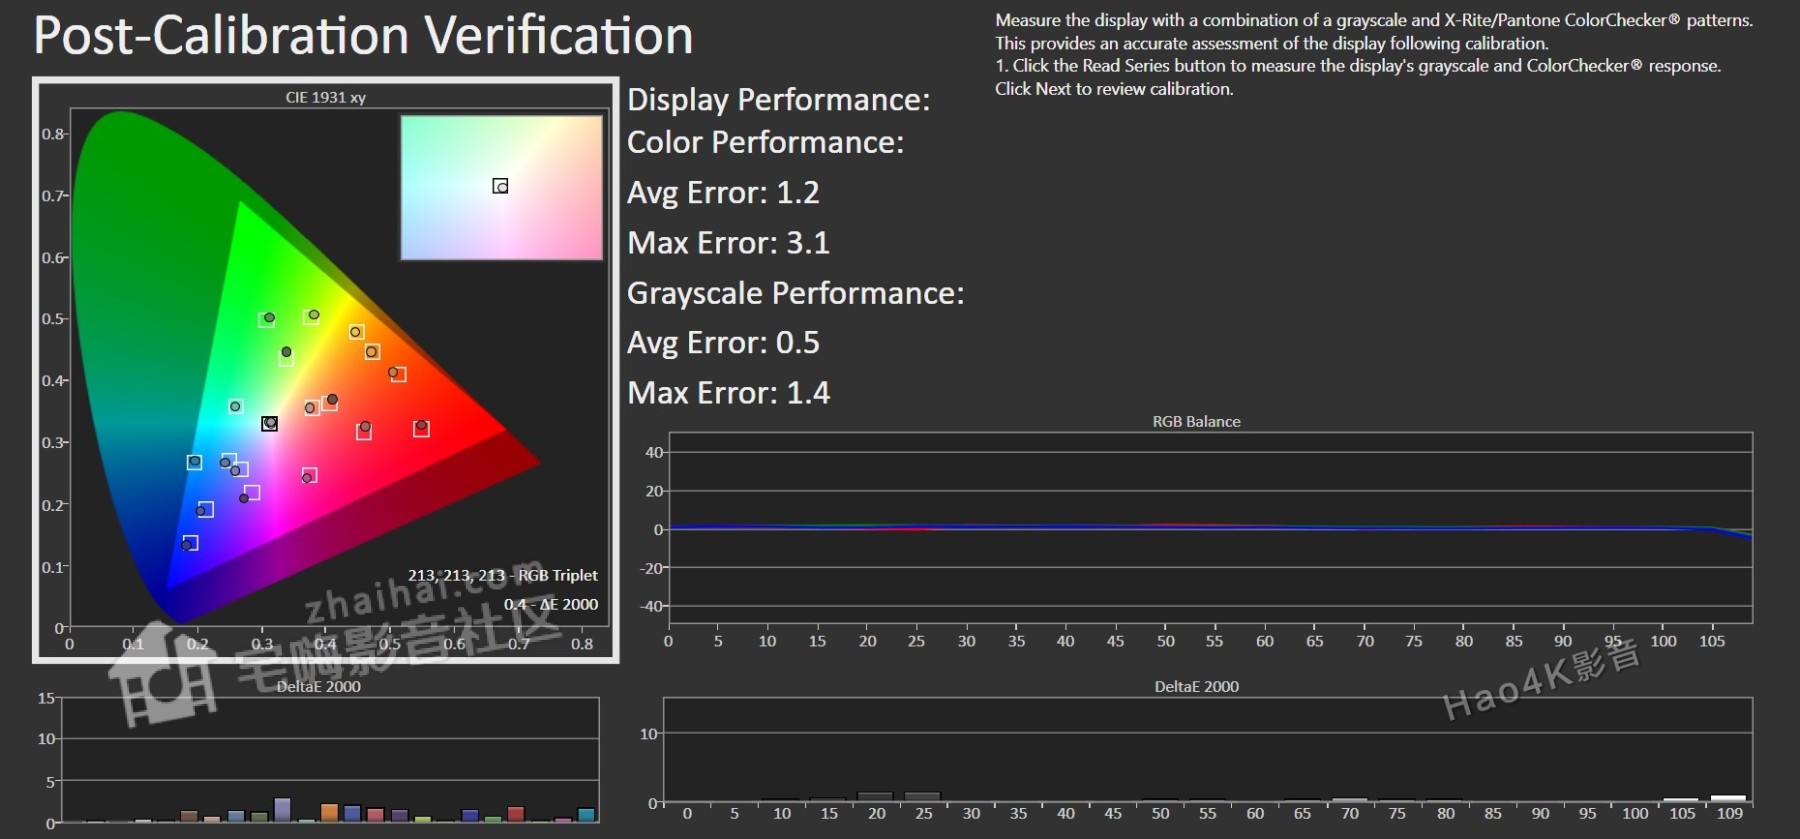Click the white point marker in the inset zoom box

pos(500,186)
